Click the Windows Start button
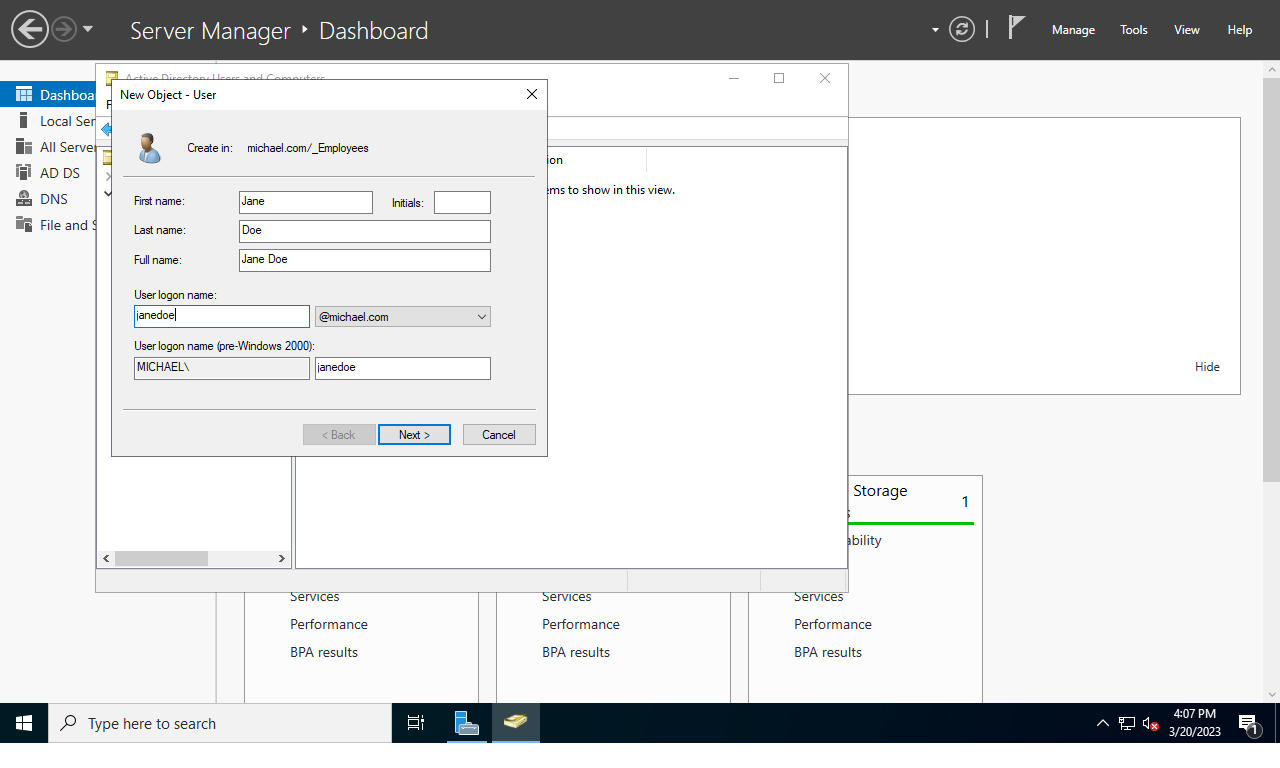The image size is (1280, 768). (x=24, y=723)
